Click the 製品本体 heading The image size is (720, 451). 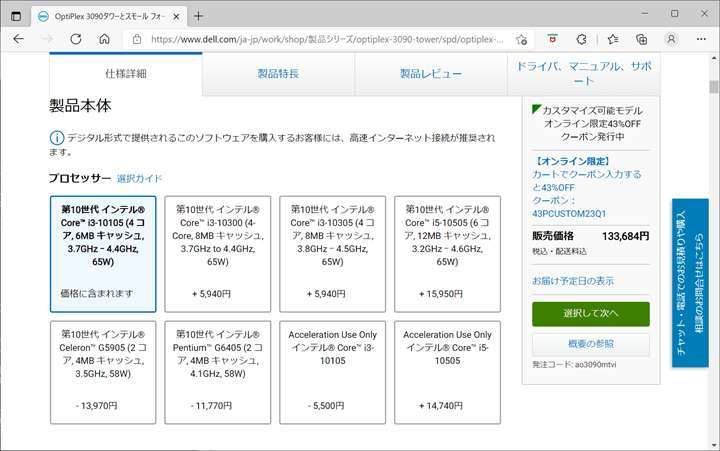(80, 106)
